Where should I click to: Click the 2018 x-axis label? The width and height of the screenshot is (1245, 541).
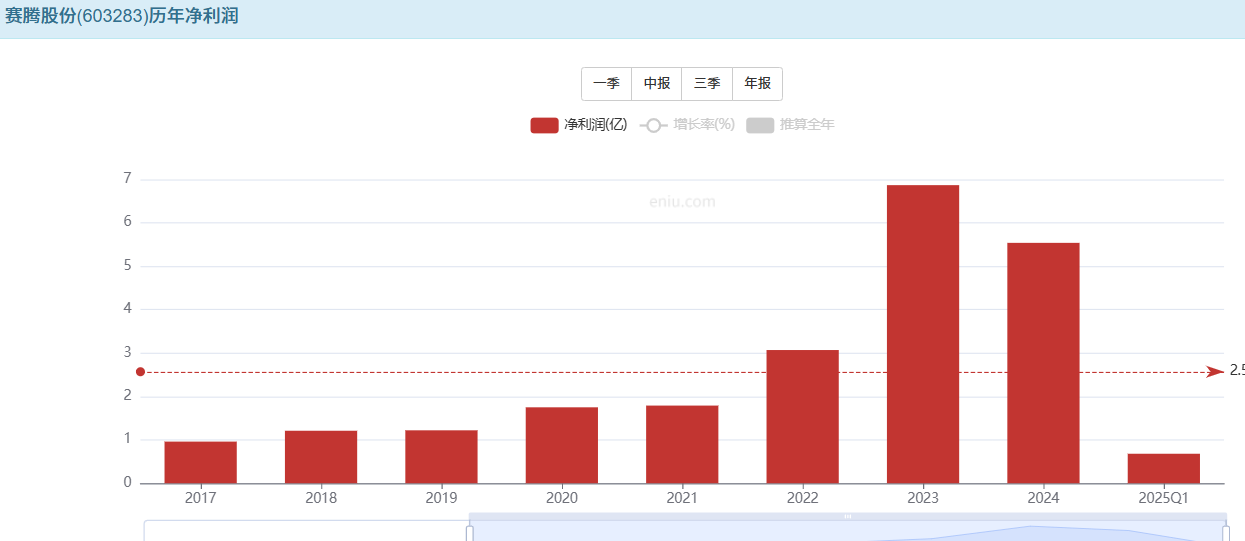pos(321,498)
